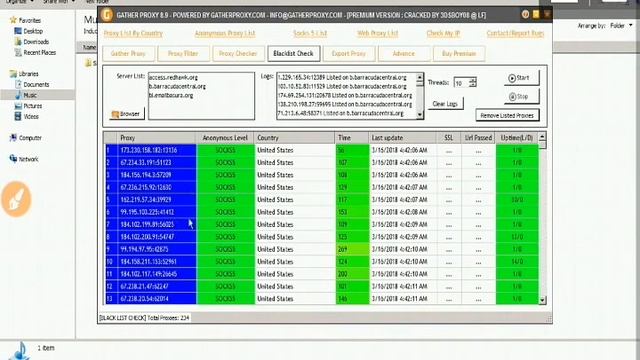Click music note icon in Explorer details pane
Image resolution: width=640 pixels, height=360 pixels.
pos(18,350)
